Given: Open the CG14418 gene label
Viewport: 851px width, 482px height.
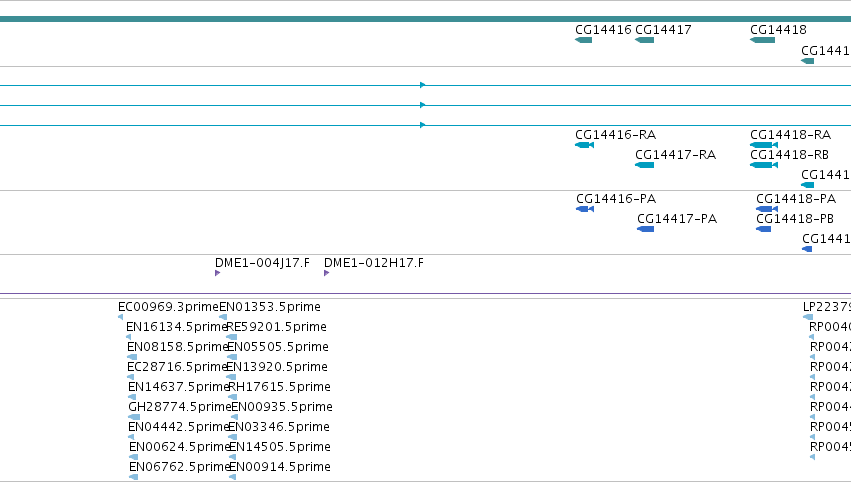Looking at the screenshot, I should [x=778, y=30].
